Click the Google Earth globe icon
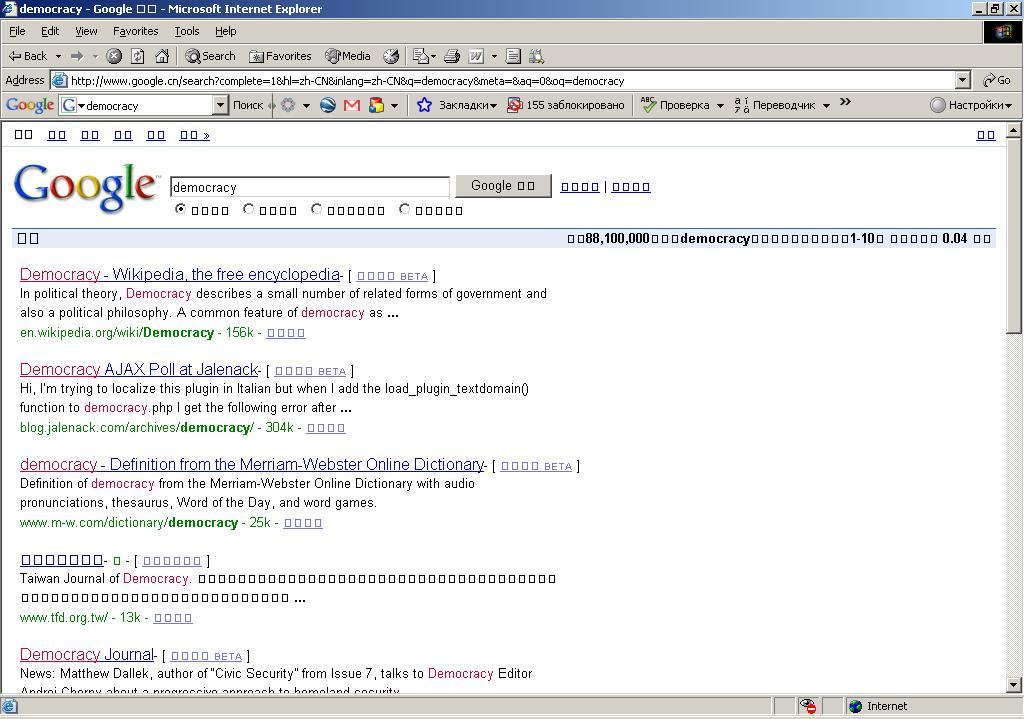1024x719 pixels. (x=328, y=105)
